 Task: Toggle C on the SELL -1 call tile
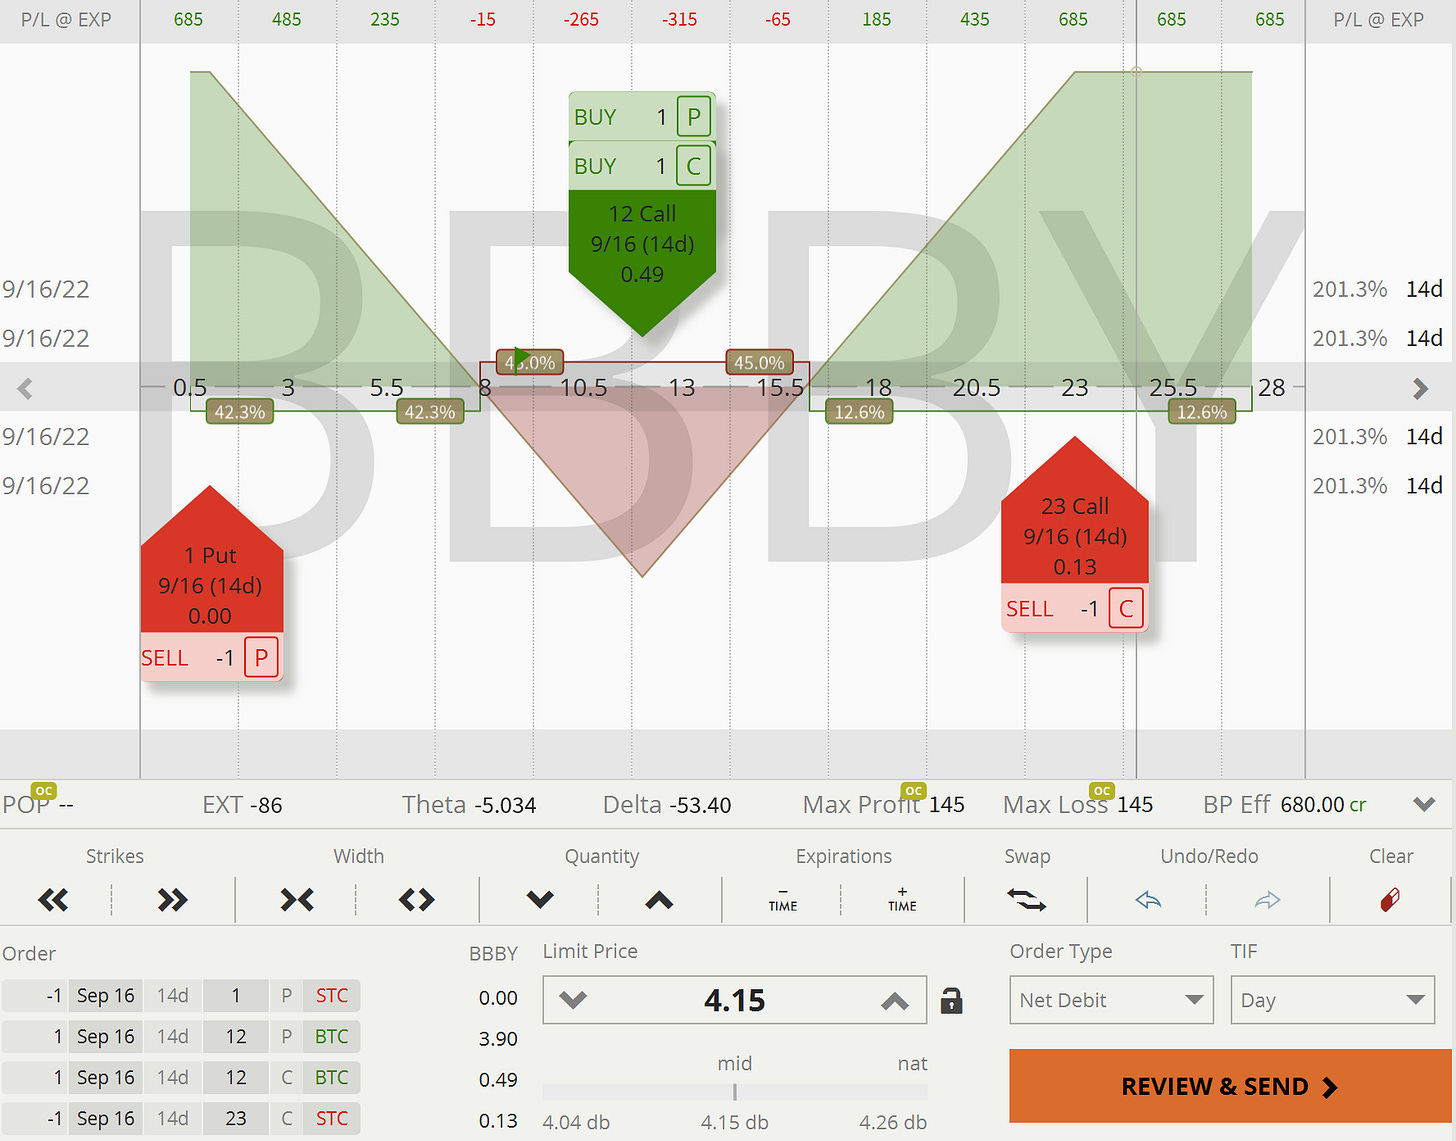coord(1126,609)
